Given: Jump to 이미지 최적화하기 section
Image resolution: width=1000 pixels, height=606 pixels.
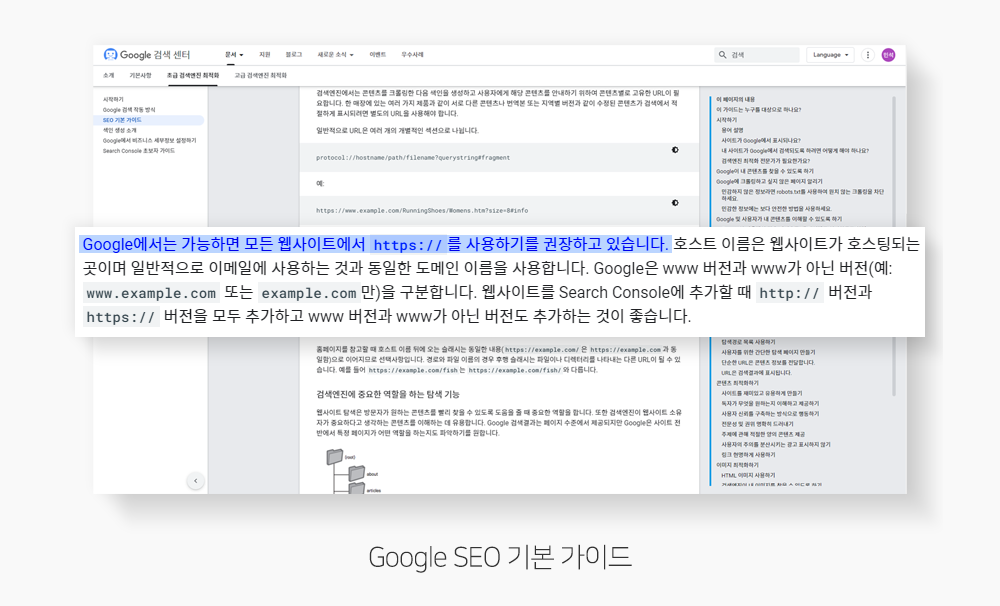Looking at the screenshot, I should point(737,465).
